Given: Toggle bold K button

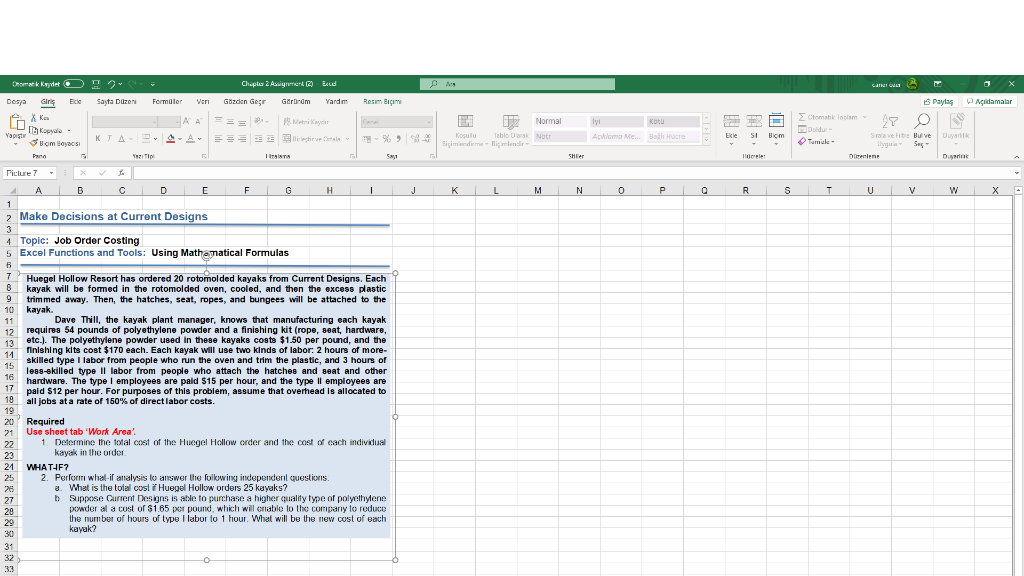Looking at the screenshot, I should click(98, 138).
